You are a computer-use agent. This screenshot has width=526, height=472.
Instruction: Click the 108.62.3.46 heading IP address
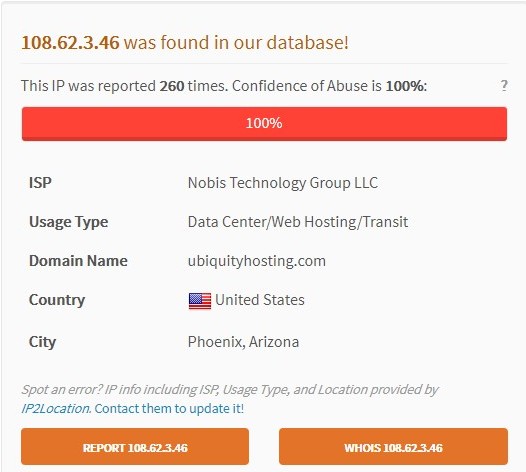click(70, 43)
